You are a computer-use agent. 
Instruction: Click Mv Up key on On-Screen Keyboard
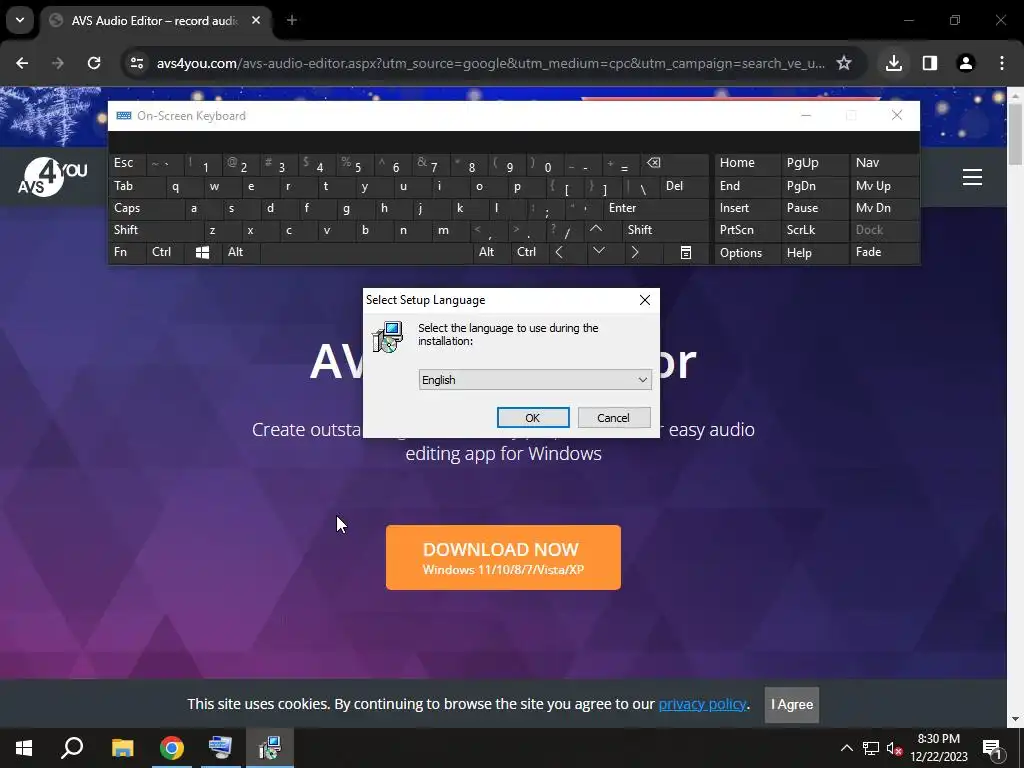click(x=883, y=186)
